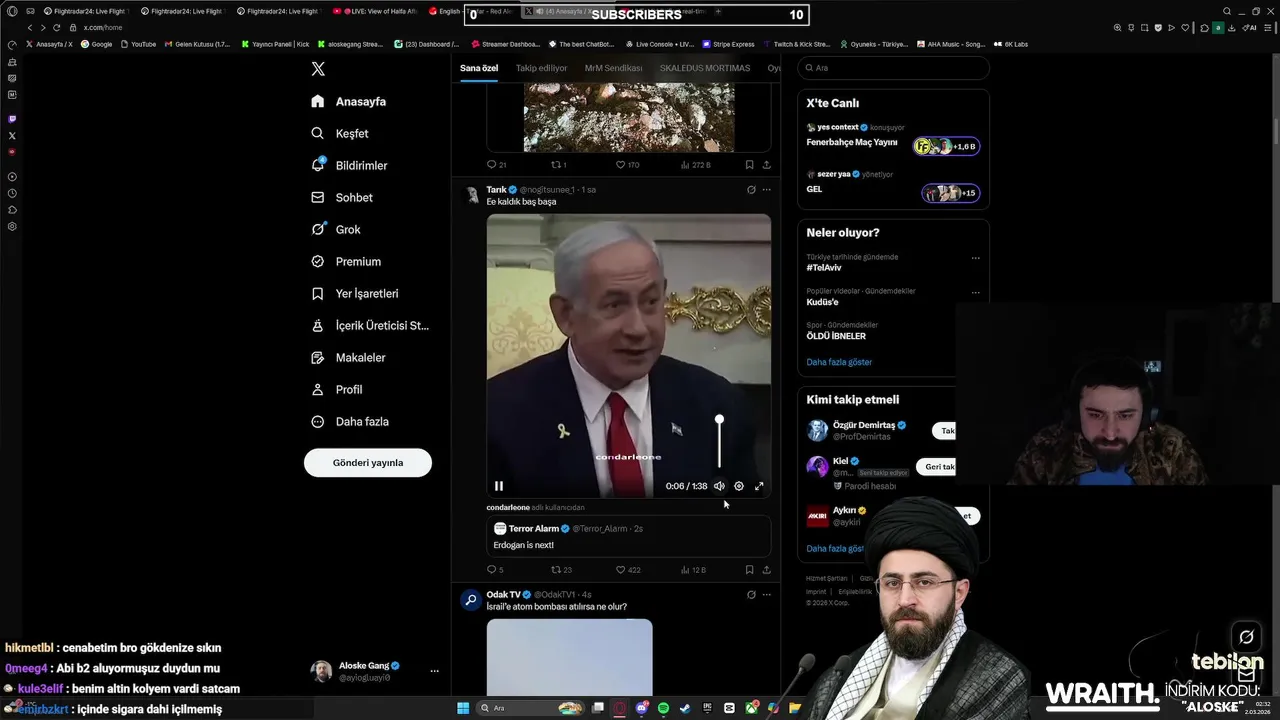The image size is (1280, 720).
Task: Go back in the browser
Action: (30, 27)
